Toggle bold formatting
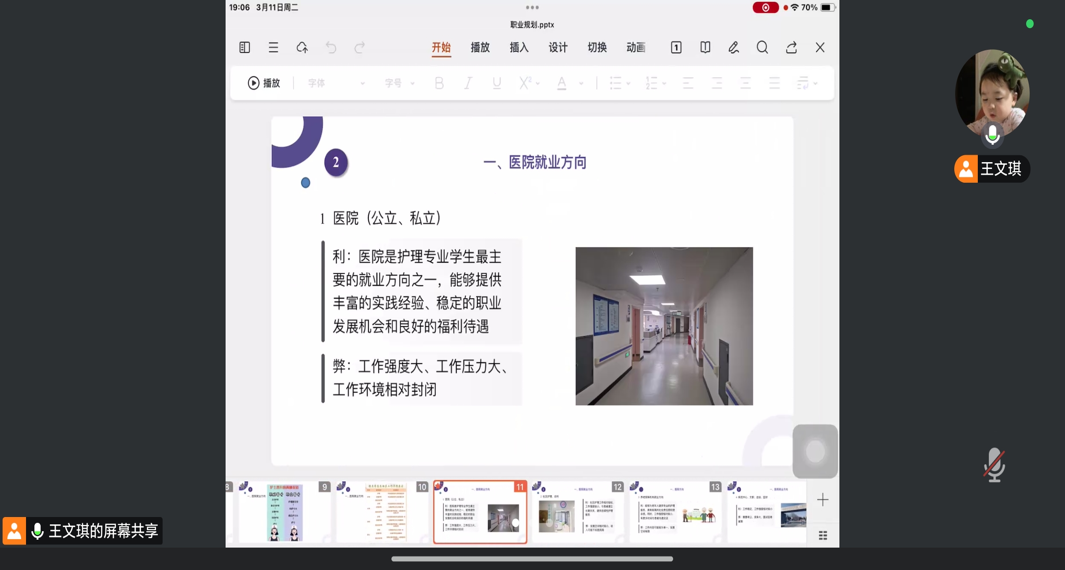 [x=439, y=84]
